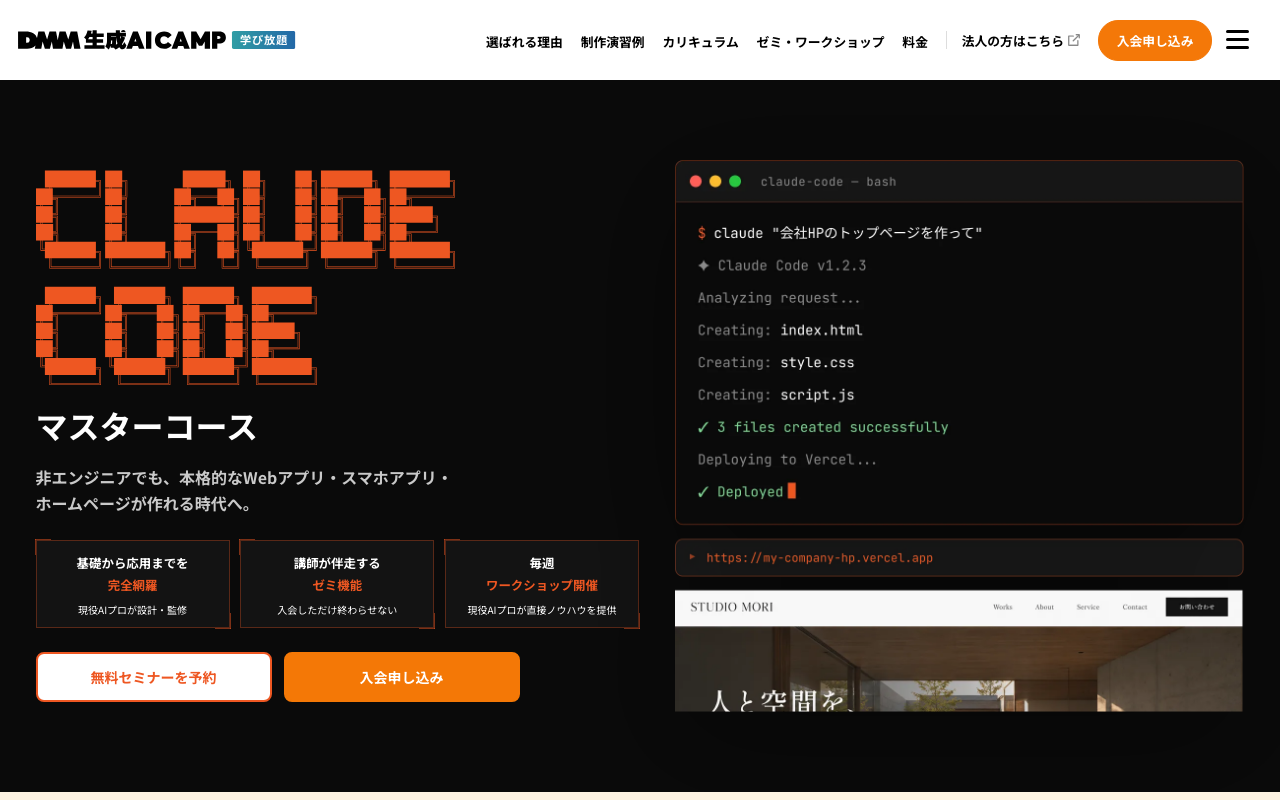The height and width of the screenshot is (800, 1280).
Task: Click the yellow terminal window dot
Action: point(715,181)
